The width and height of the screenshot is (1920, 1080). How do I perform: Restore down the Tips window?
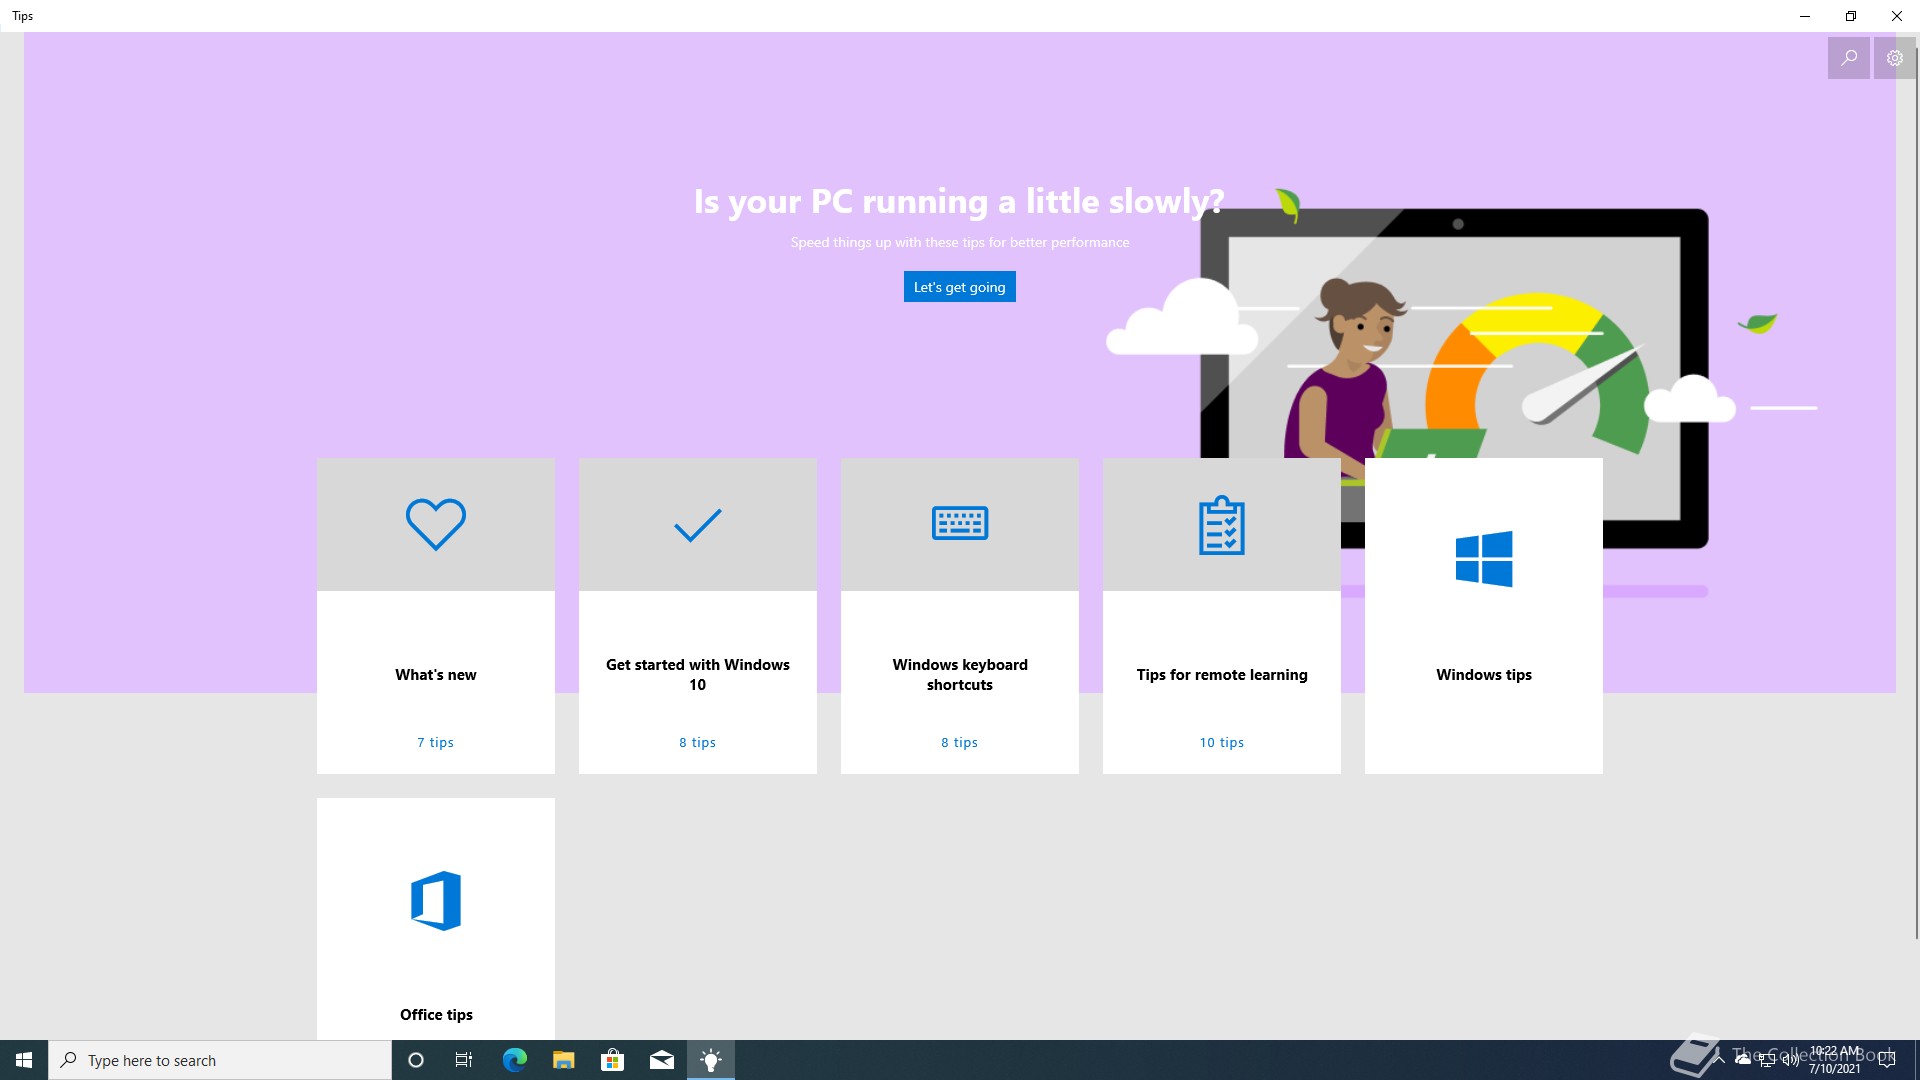click(1851, 16)
